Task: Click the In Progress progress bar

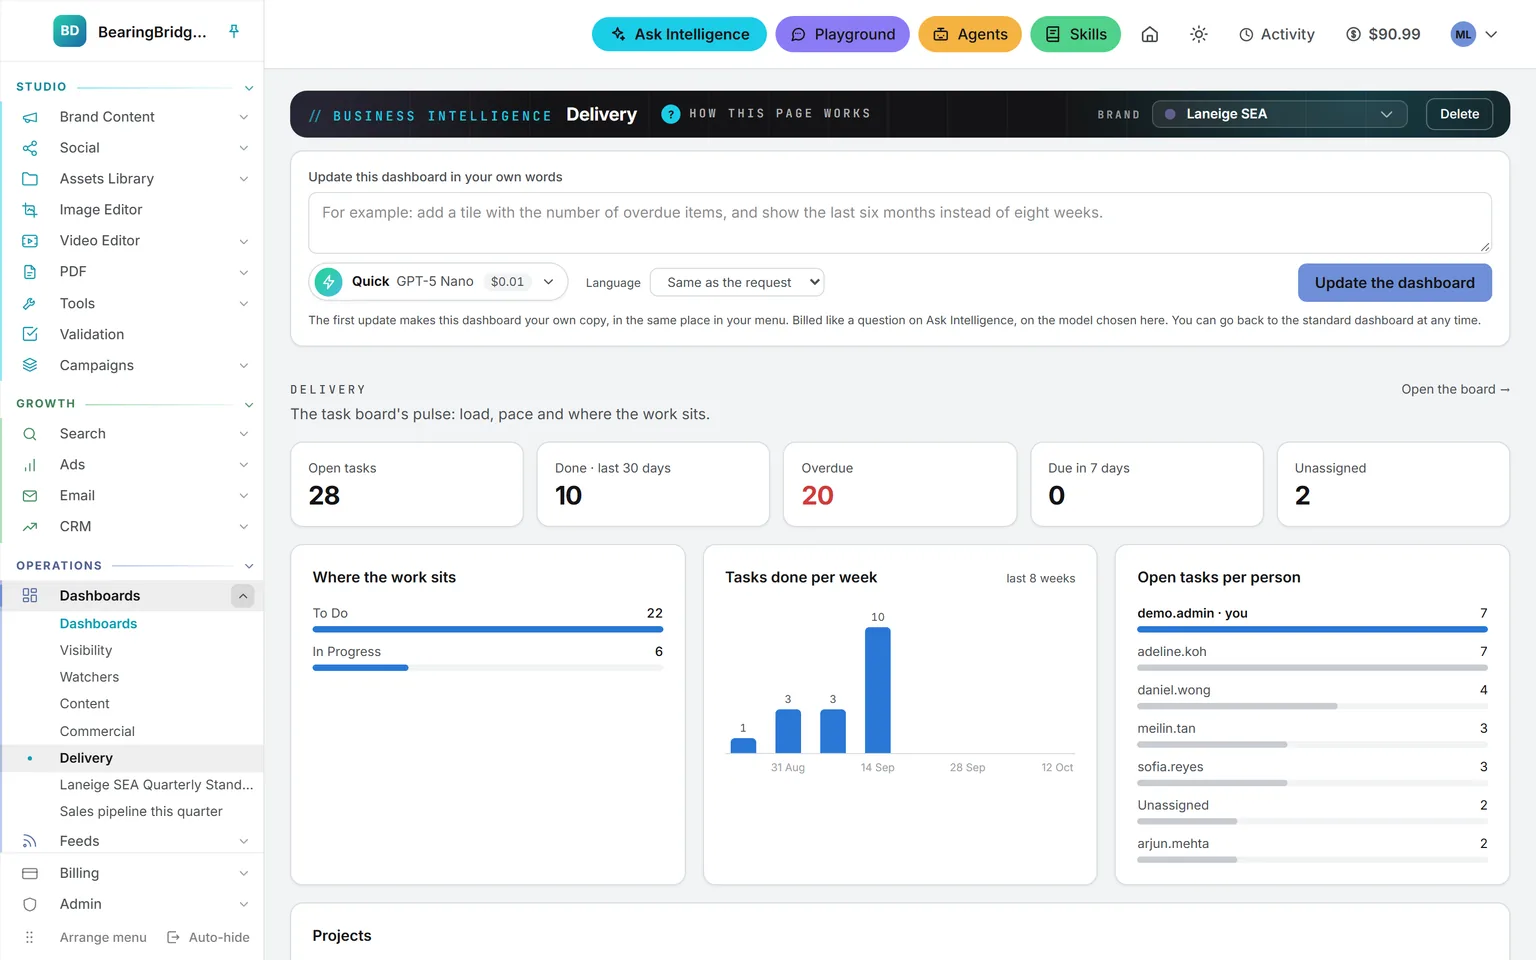Action: [x=488, y=668]
